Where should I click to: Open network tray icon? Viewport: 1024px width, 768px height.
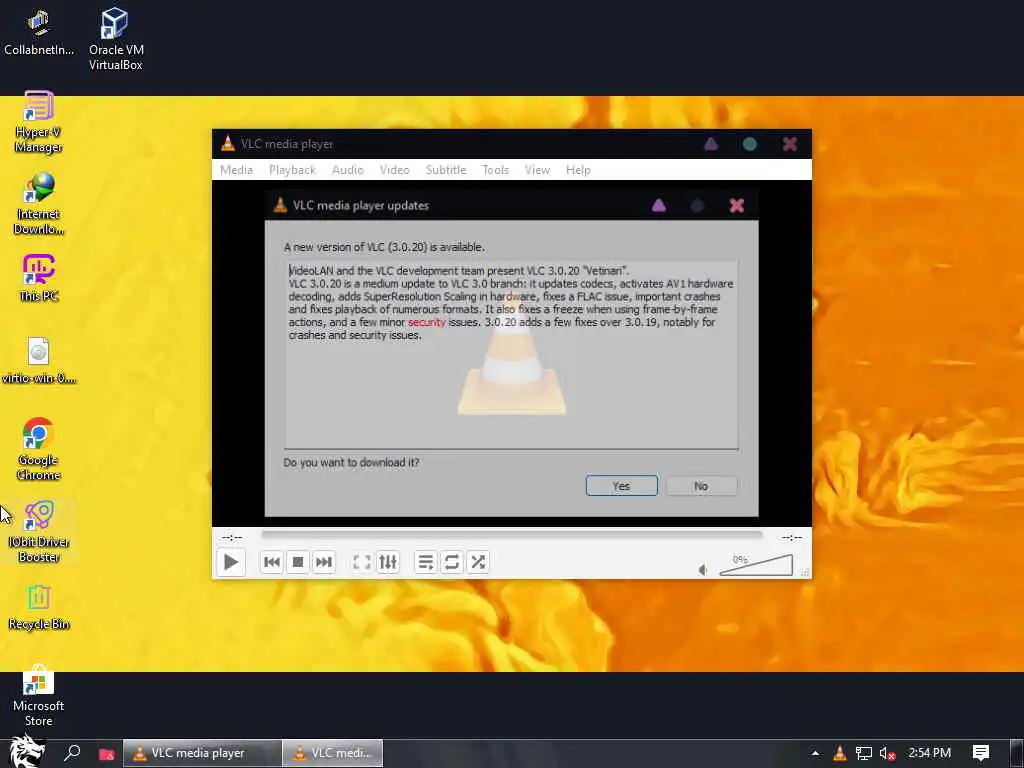pyautogui.click(x=863, y=753)
